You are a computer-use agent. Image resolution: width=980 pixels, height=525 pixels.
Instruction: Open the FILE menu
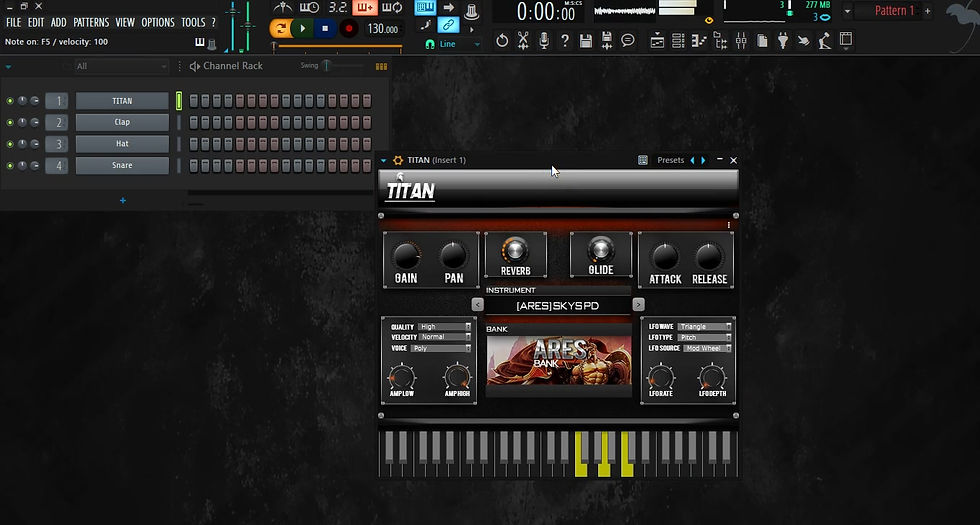click(x=13, y=22)
